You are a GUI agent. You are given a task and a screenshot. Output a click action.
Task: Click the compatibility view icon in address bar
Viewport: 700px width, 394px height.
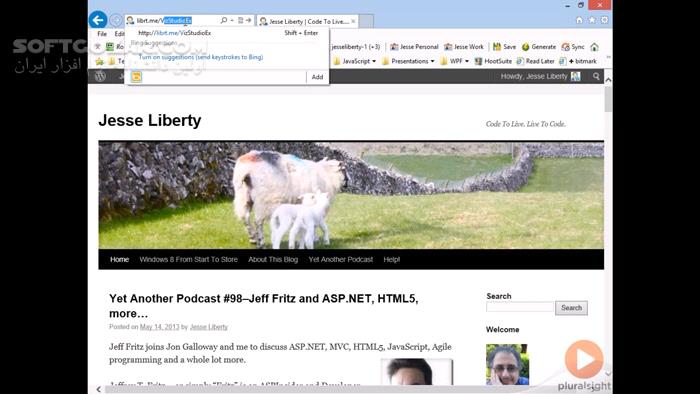click(241, 21)
